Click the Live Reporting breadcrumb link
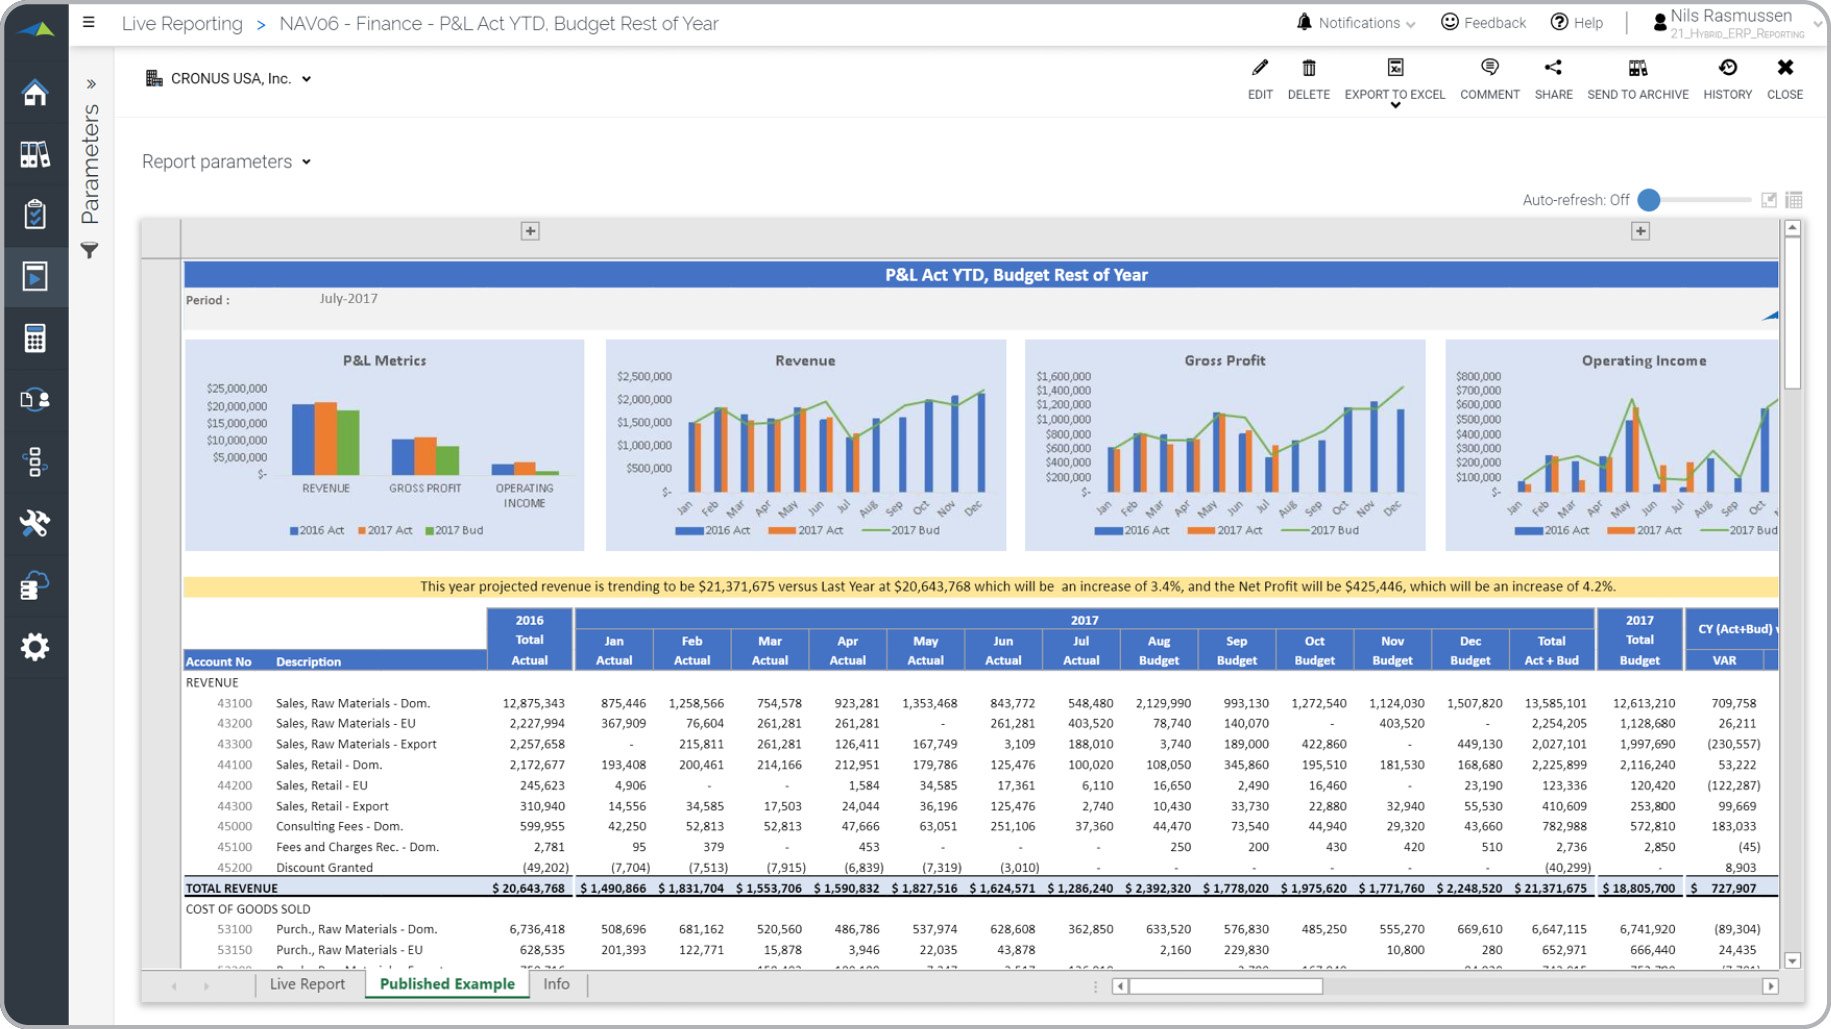Screen dimensions: 1831x1029 coord(182,23)
